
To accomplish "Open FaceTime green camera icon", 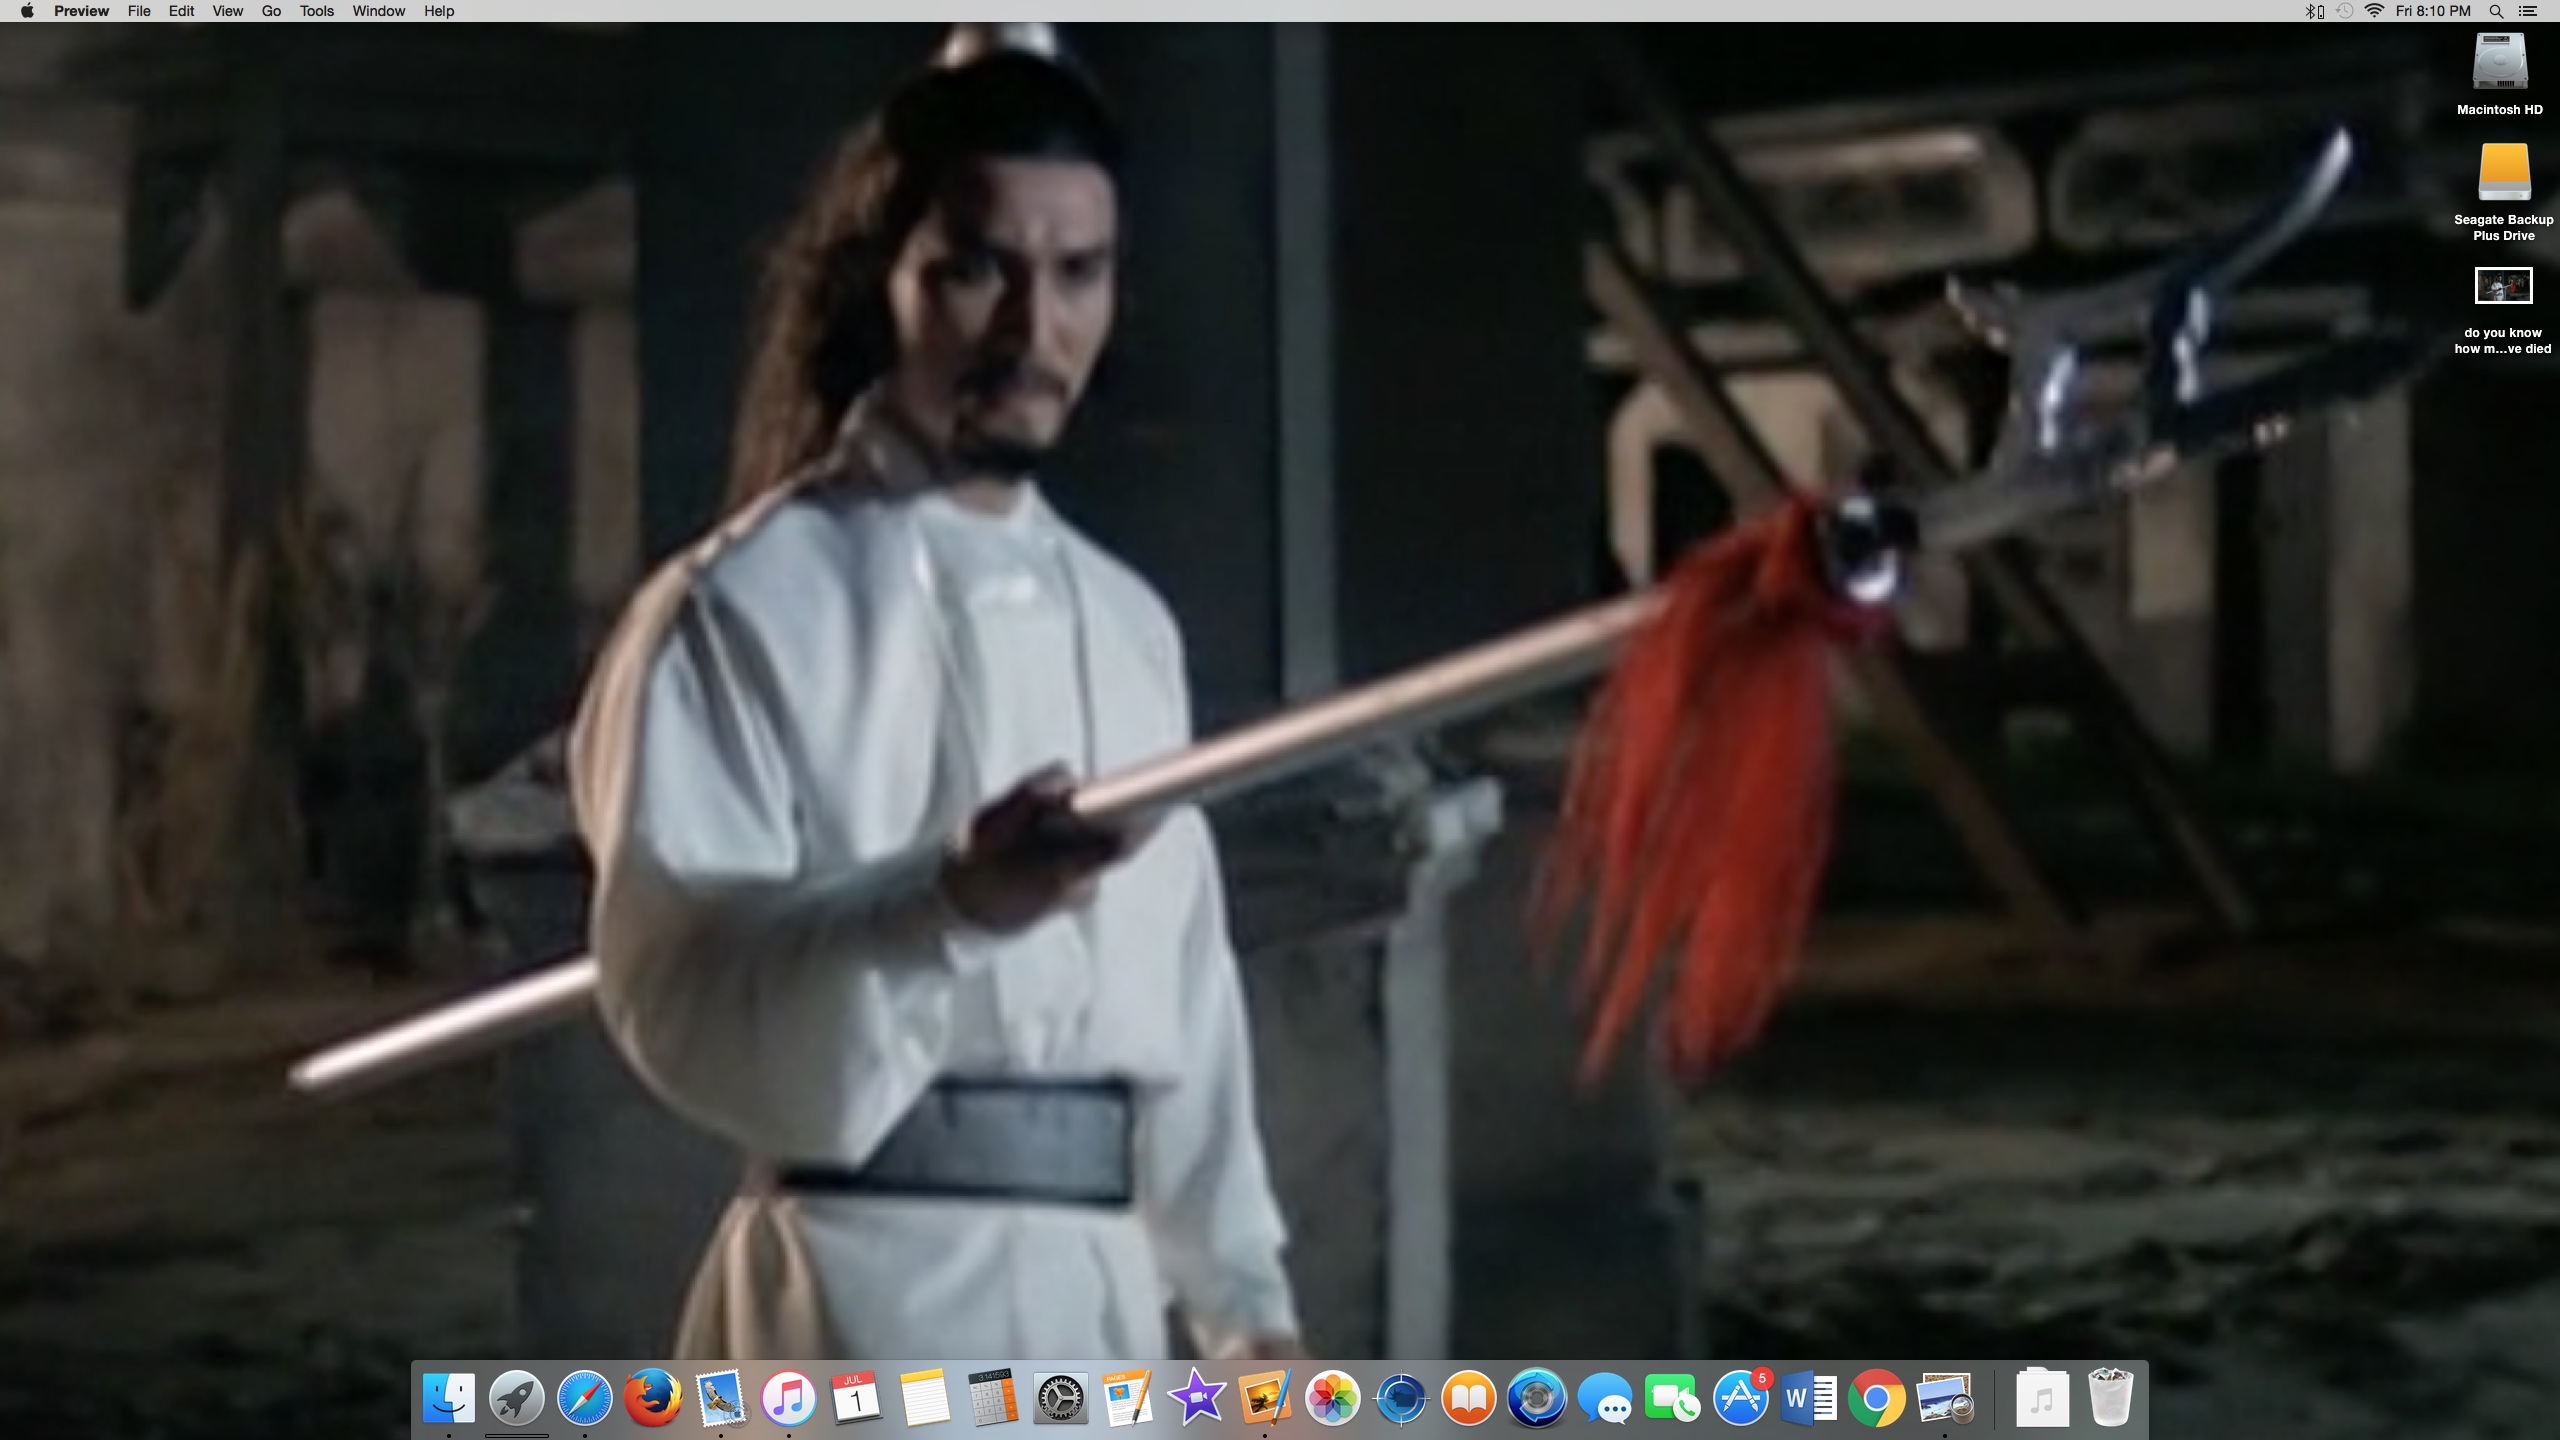I will [1673, 1397].
